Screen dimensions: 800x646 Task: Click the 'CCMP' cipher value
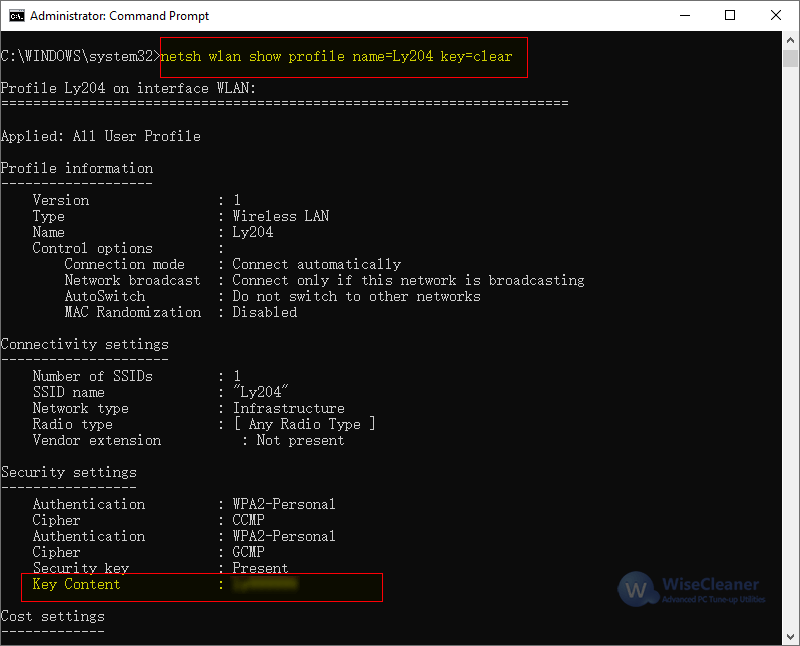(248, 520)
